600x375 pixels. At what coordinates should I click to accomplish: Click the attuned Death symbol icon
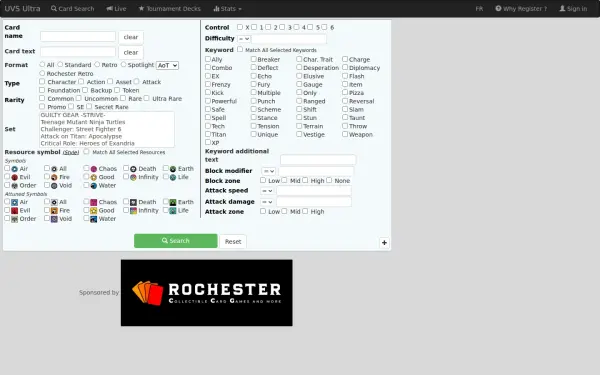[133, 202]
